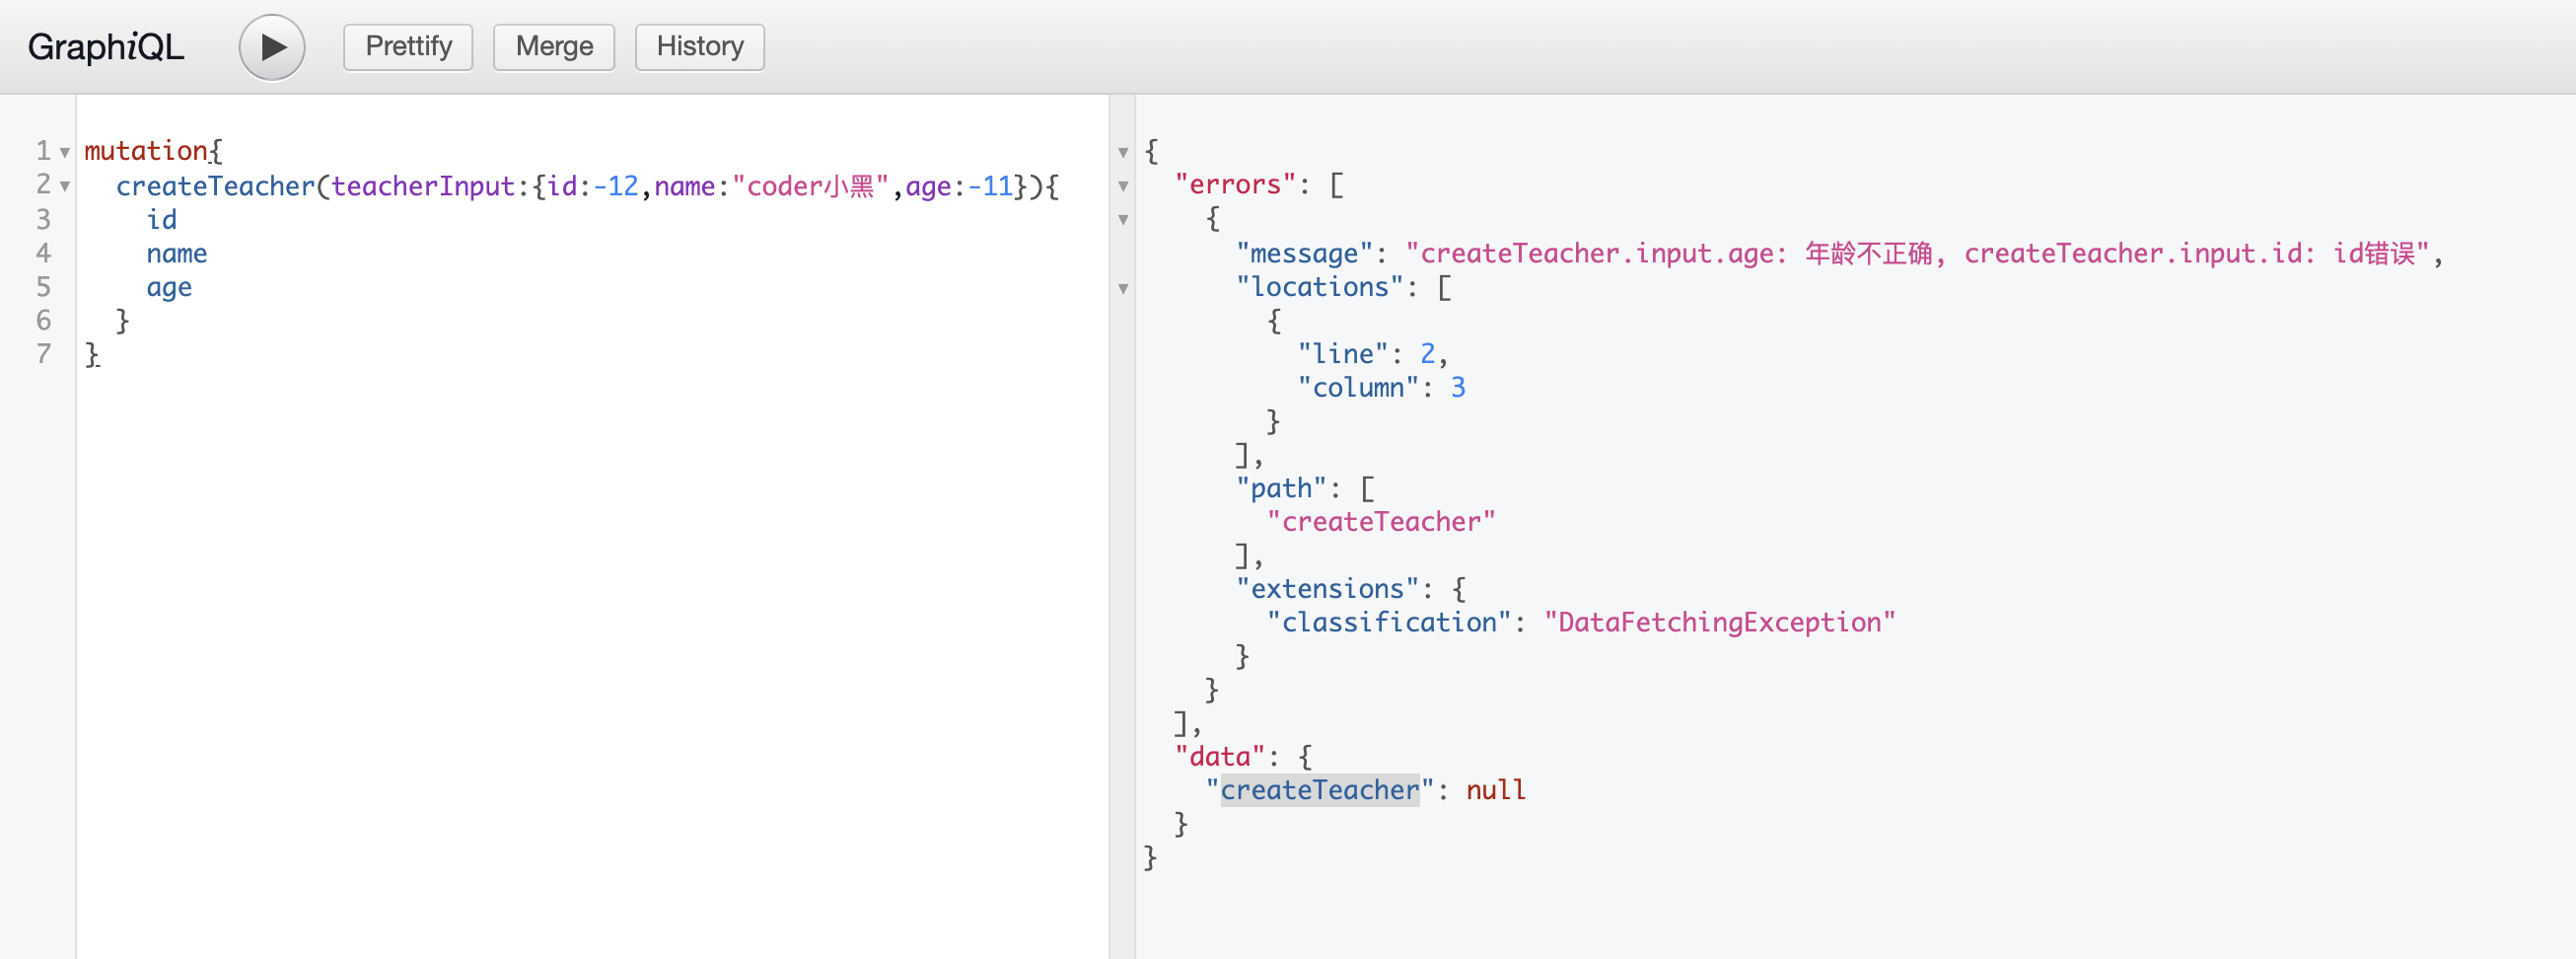The width and height of the screenshot is (2576, 959).
Task: Click the "mutation" keyword in the editor
Action: coord(145,151)
